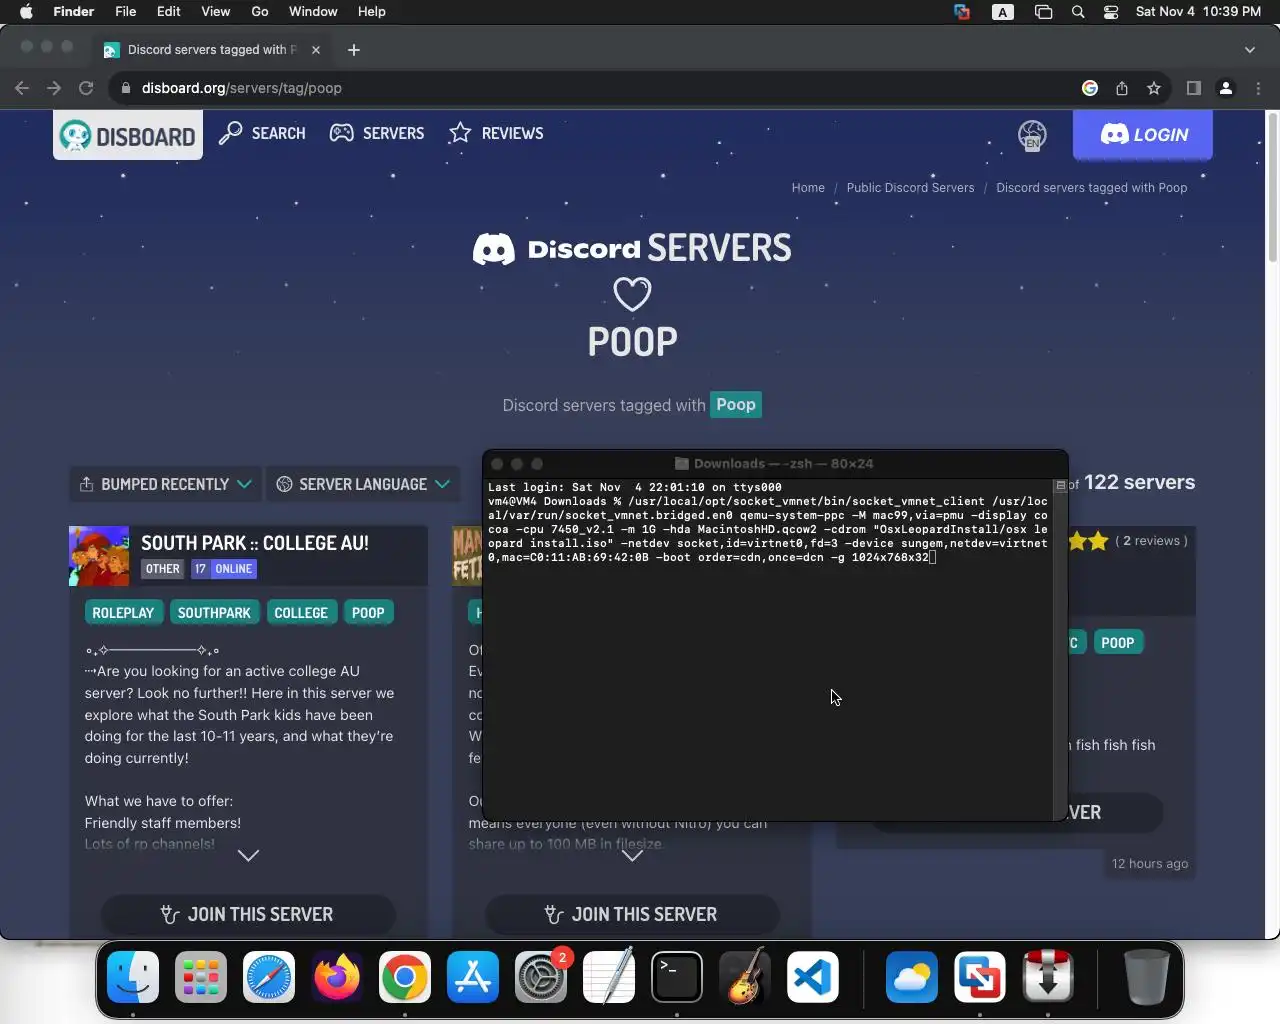Open Weather app in dock
The height and width of the screenshot is (1024, 1280).
[x=912, y=977]
